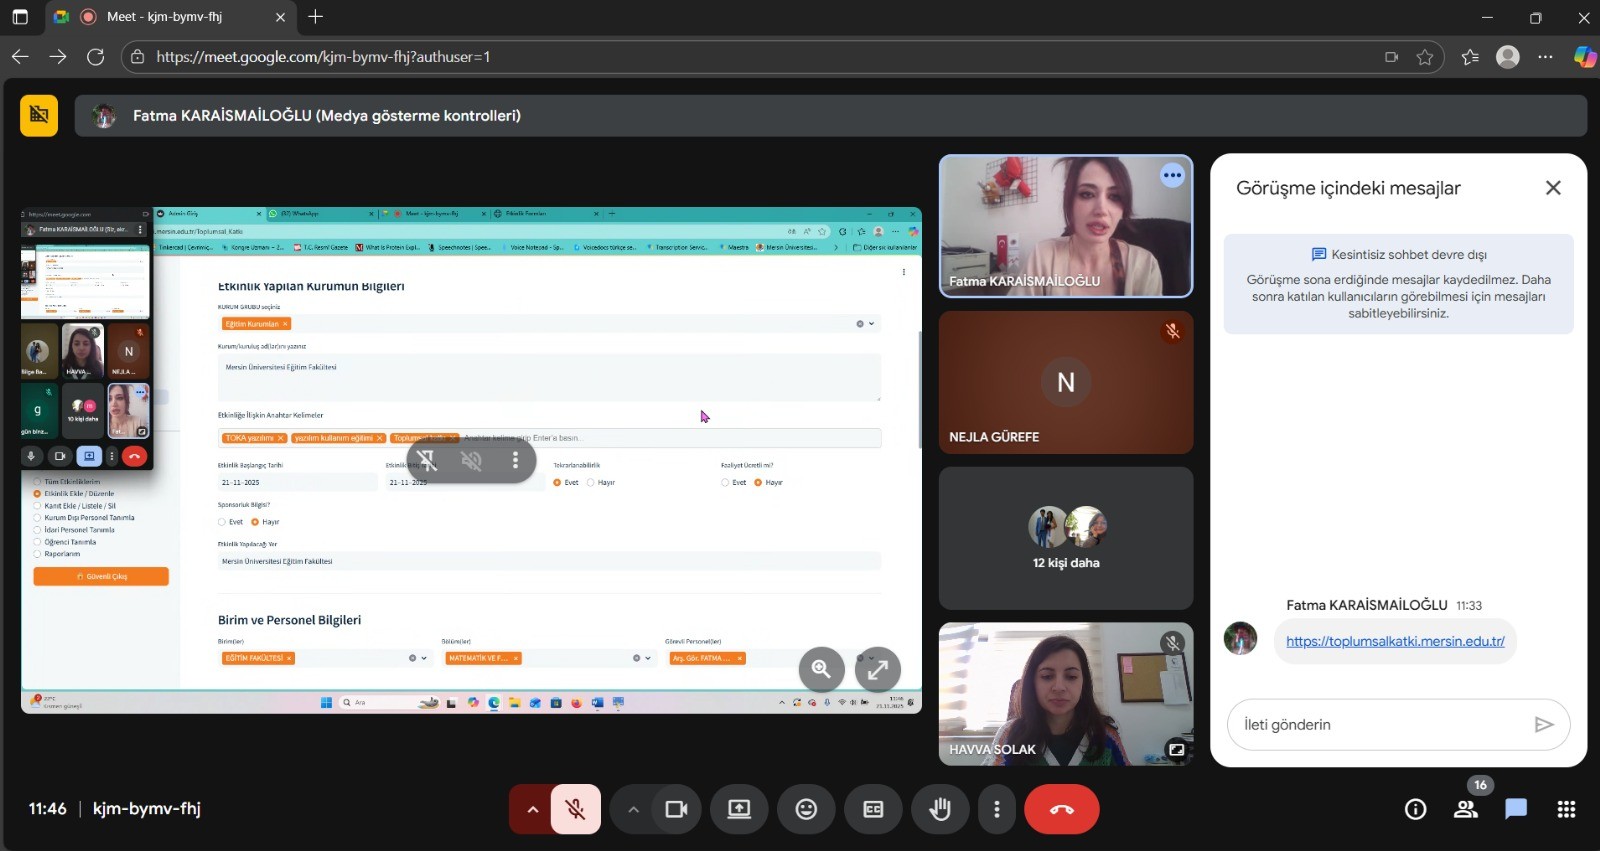
Task: Click the raise hand icon
Action: [939, 809]
